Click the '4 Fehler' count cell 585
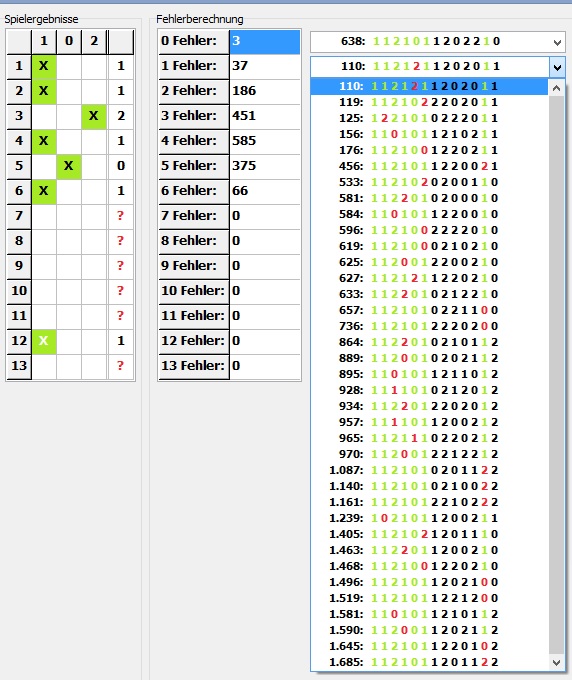 (x=265, y=141)
